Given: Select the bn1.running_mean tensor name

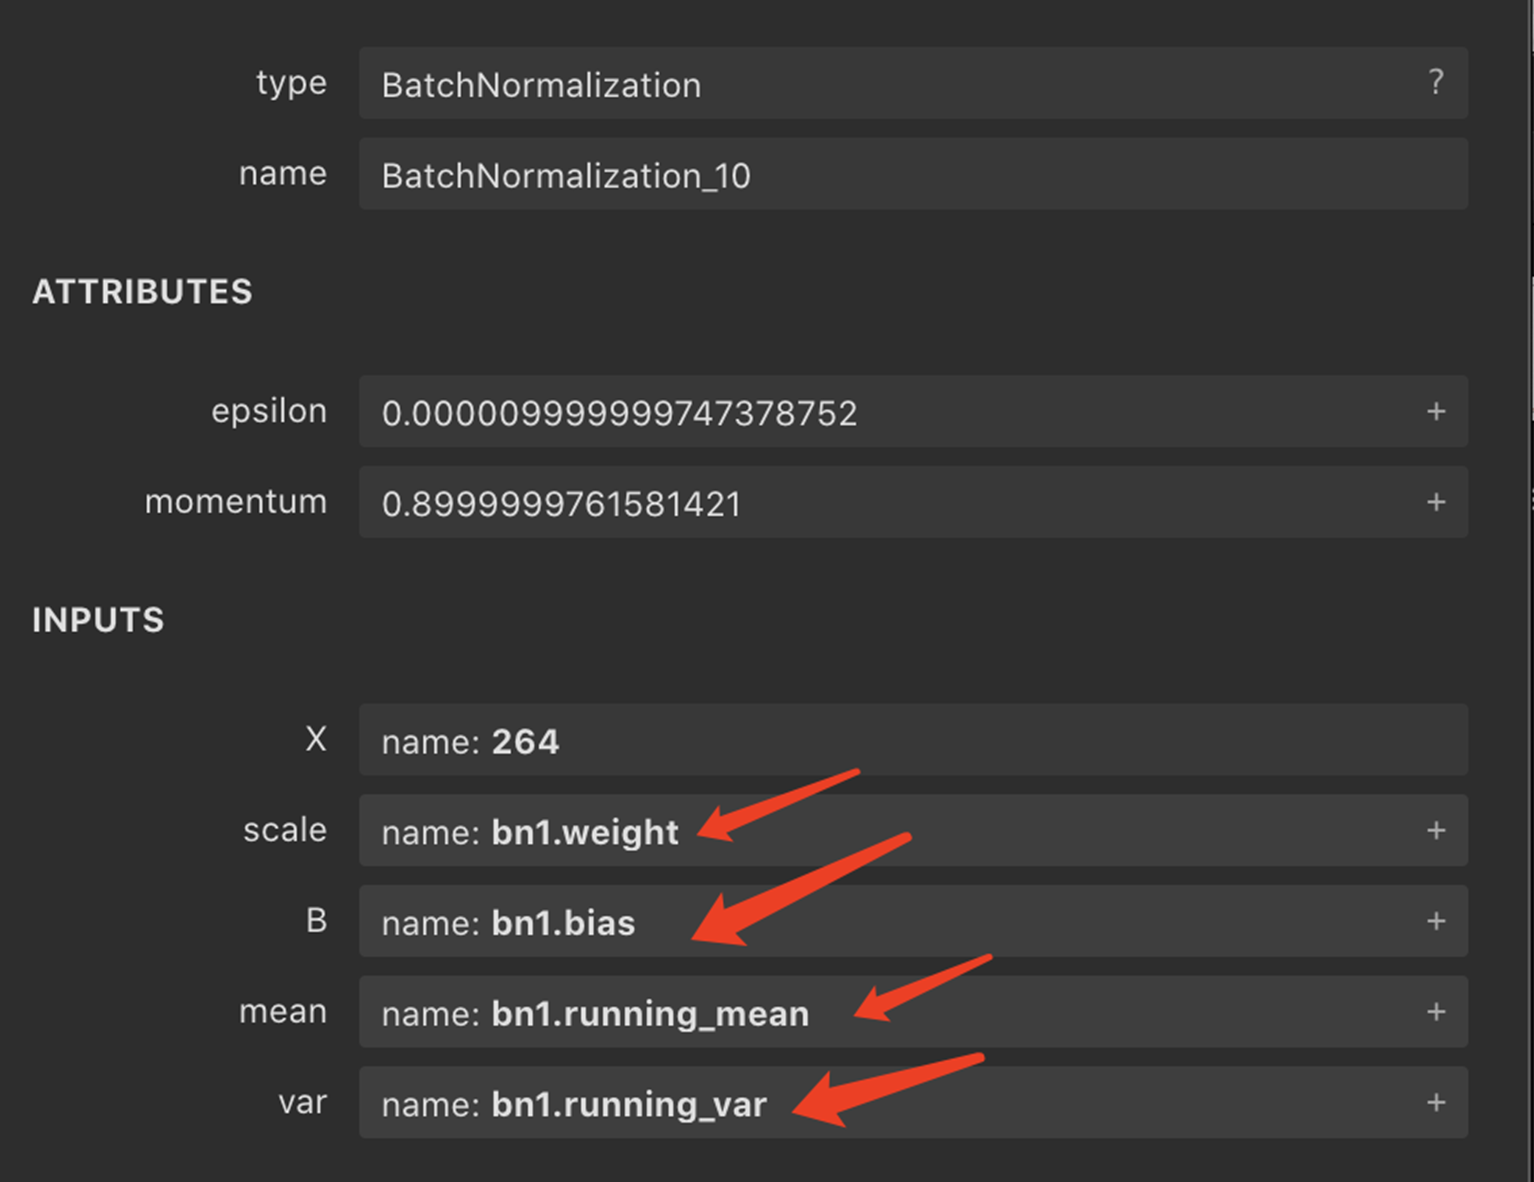Looking at the screenshot, I should [650, 1014].
